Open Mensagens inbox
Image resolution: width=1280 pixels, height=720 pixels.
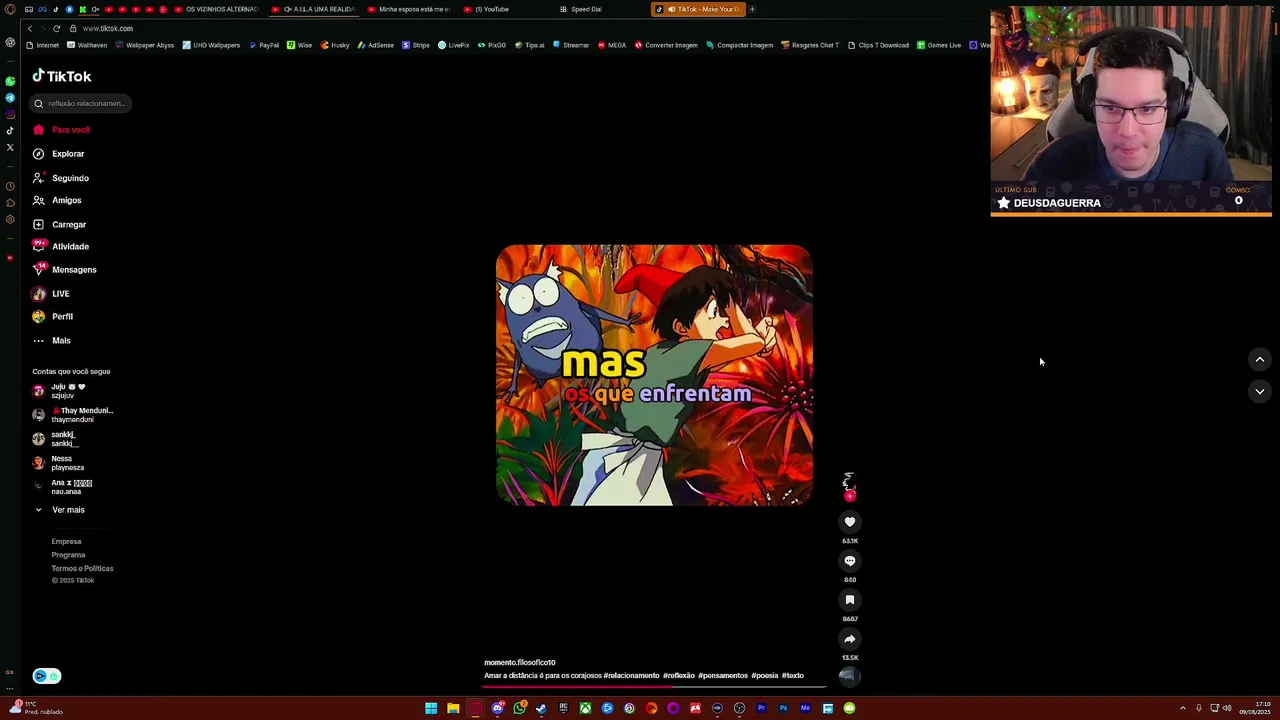tap(66, 270)
